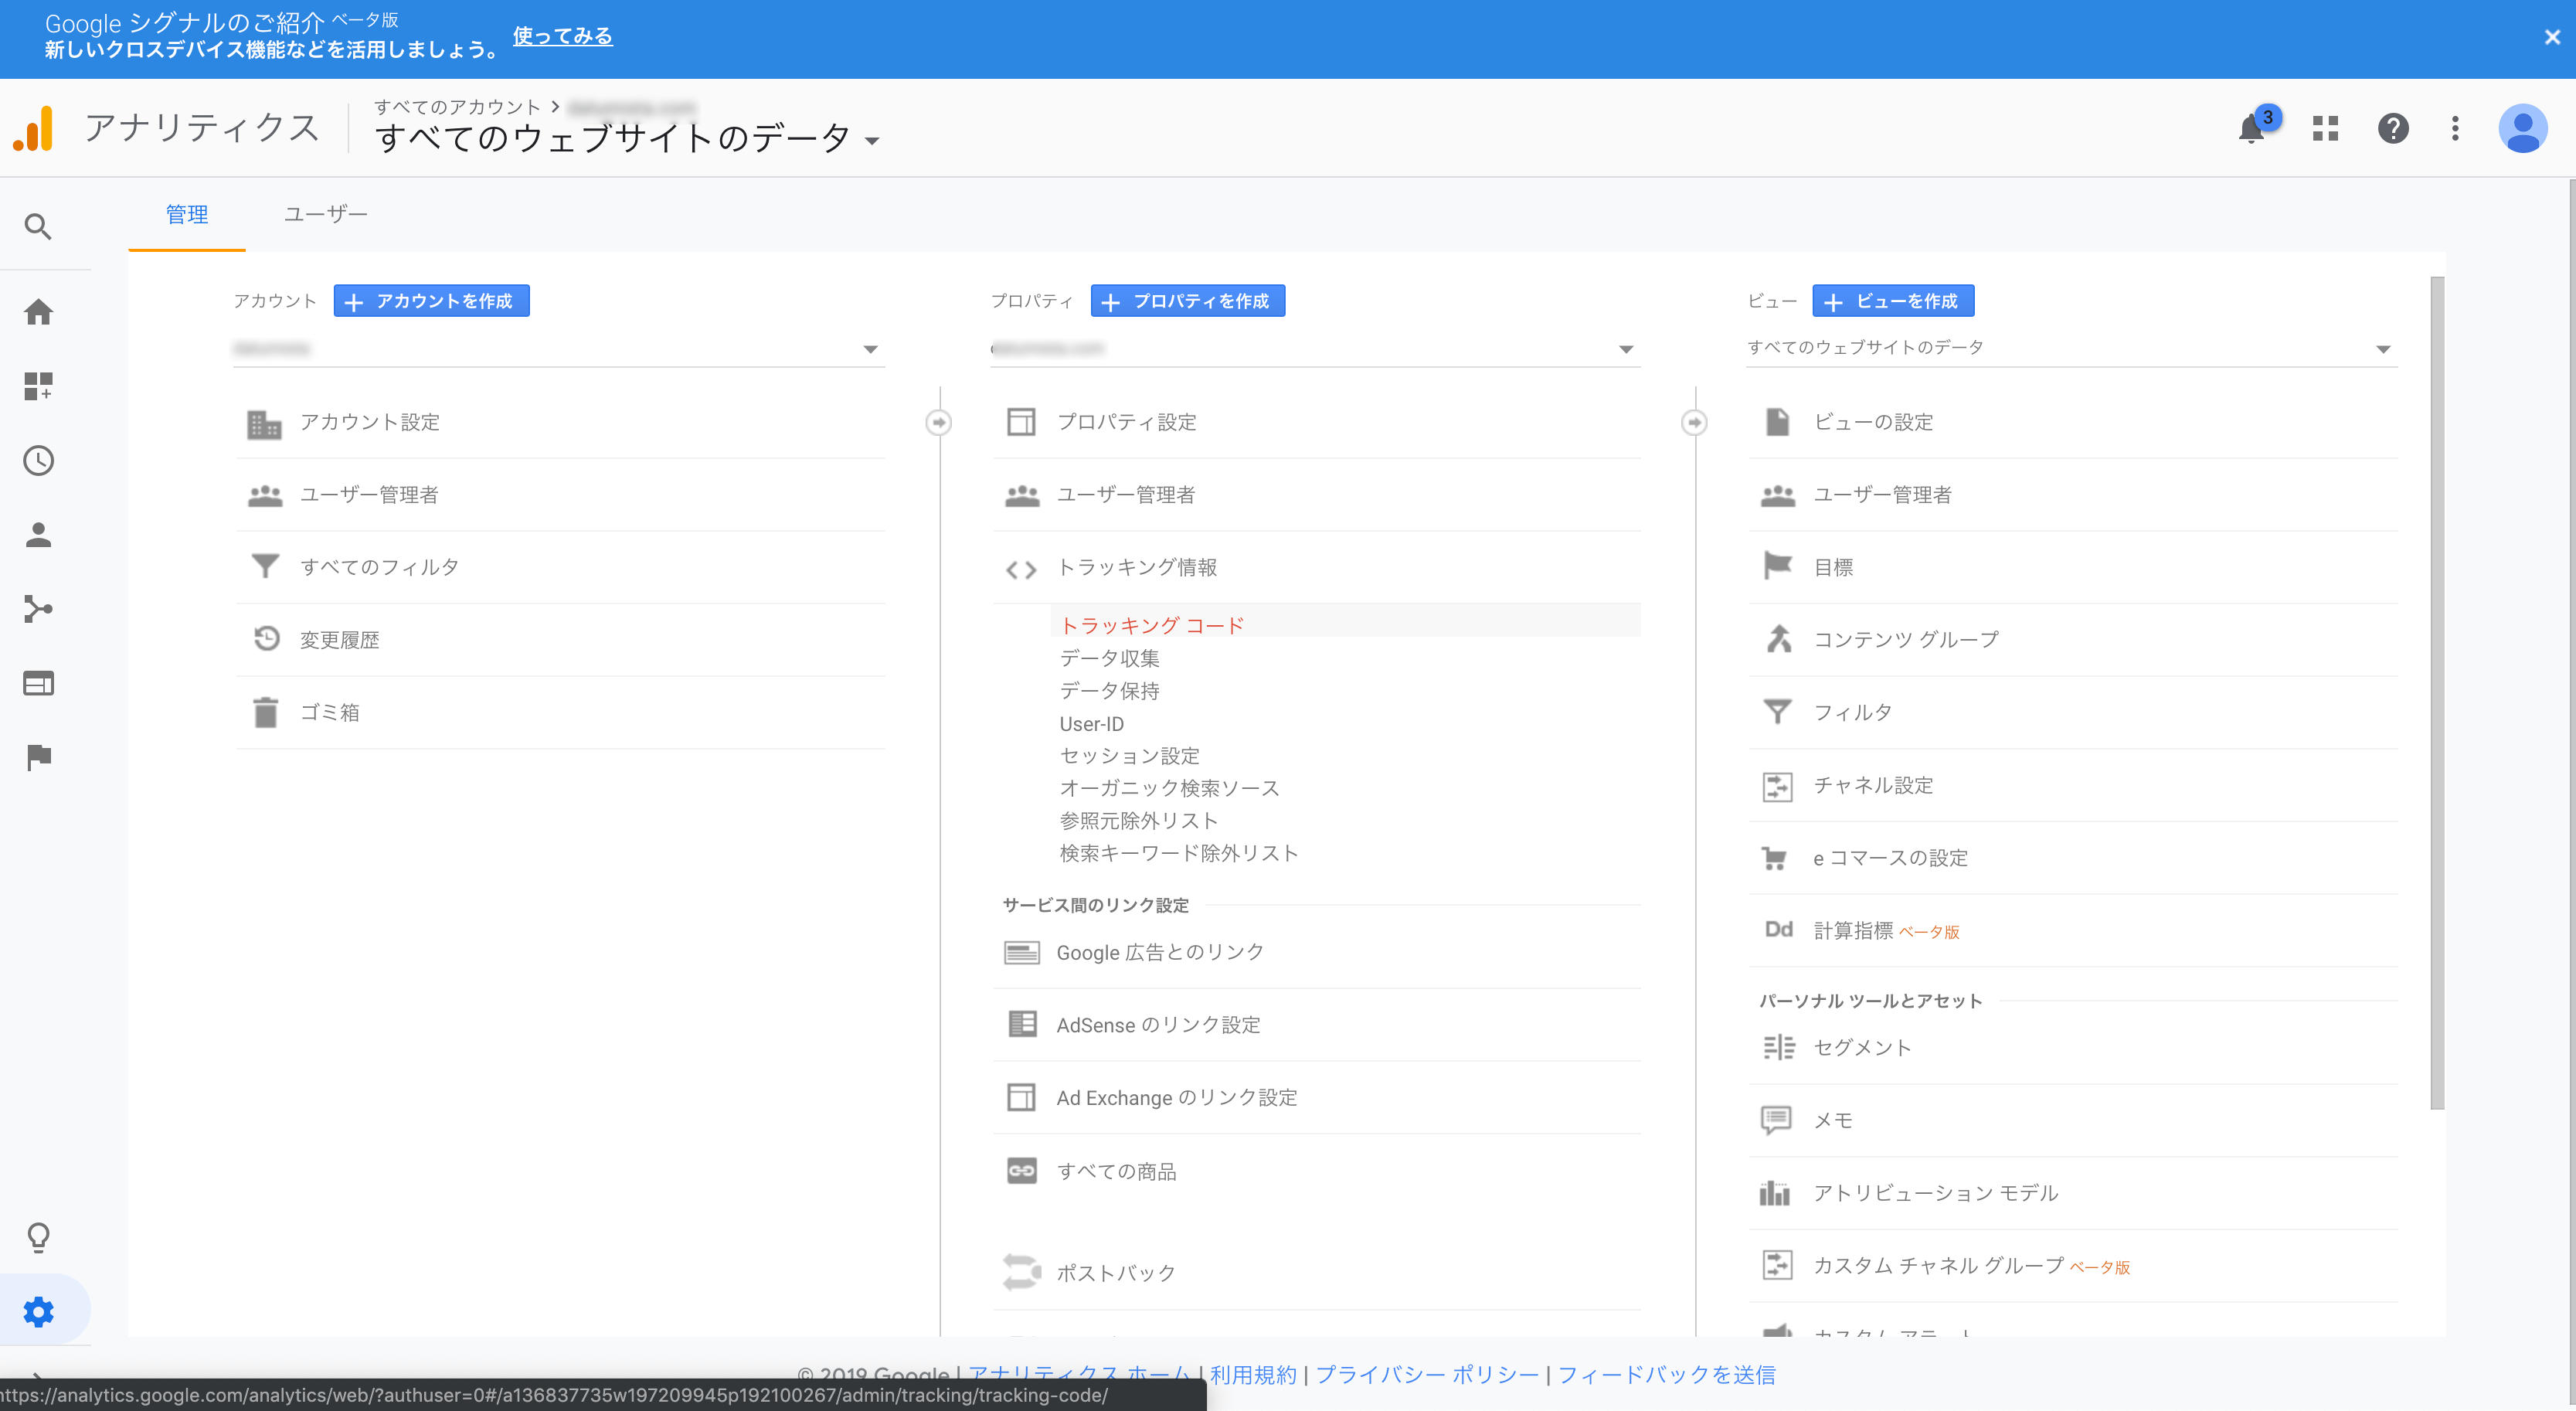Screen dimensions: 2576x1411
Task: Open AdSense のリンク設定
Action: [1316, 1025]
